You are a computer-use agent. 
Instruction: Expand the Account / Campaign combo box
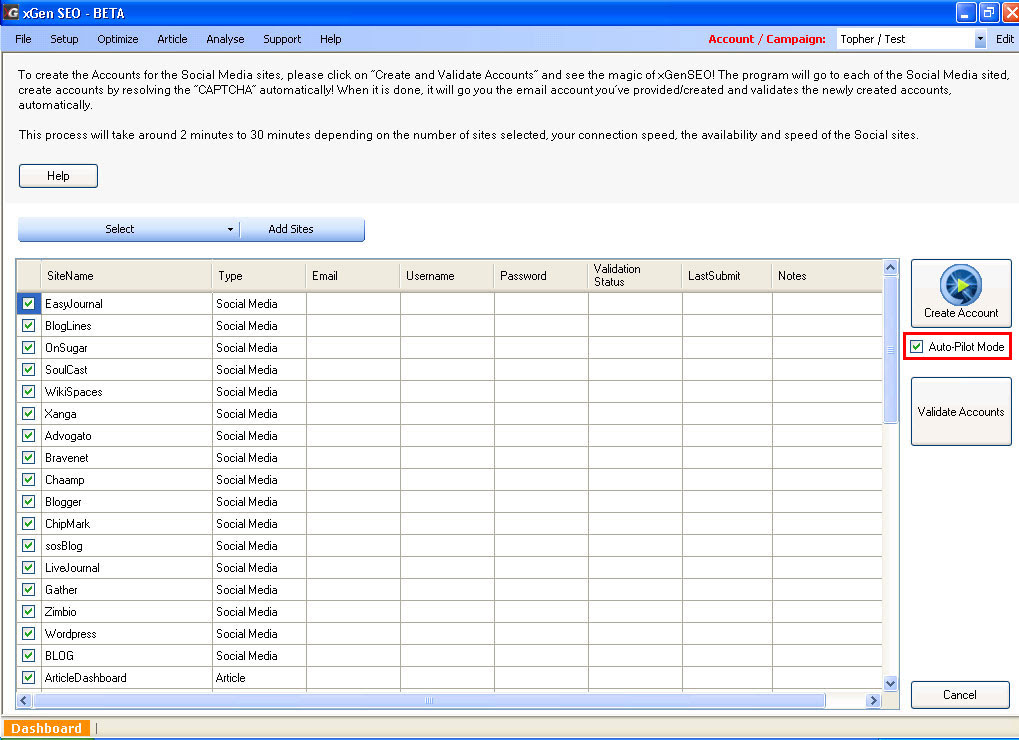pos(980,39)
